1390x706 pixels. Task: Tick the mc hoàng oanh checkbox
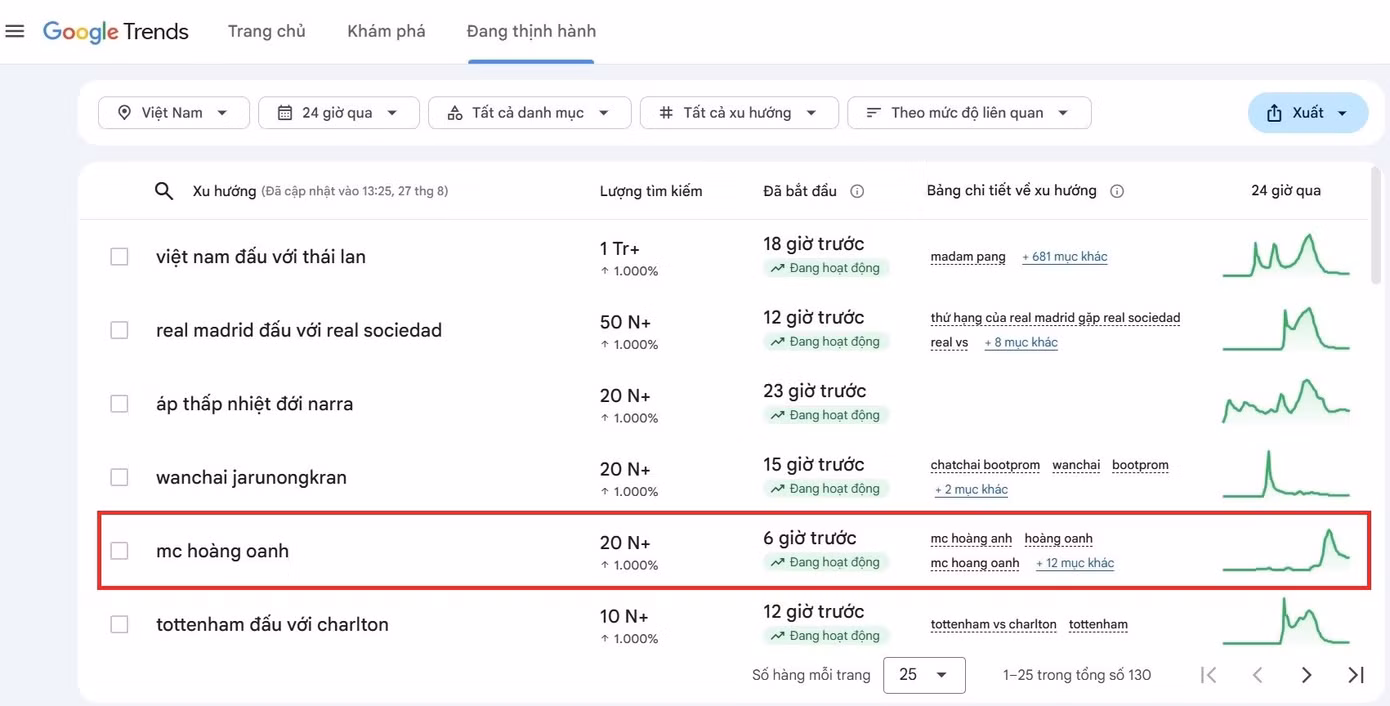pyautogui.click(x=119, y=551)
